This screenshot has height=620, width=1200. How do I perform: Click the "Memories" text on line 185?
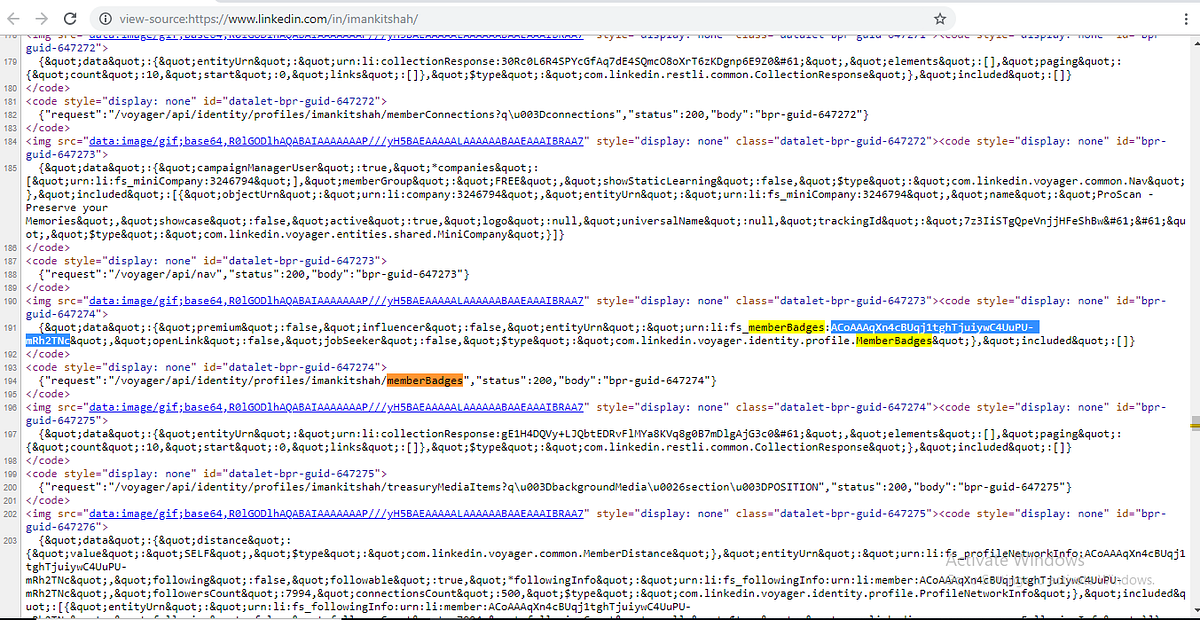coord(51,223)
